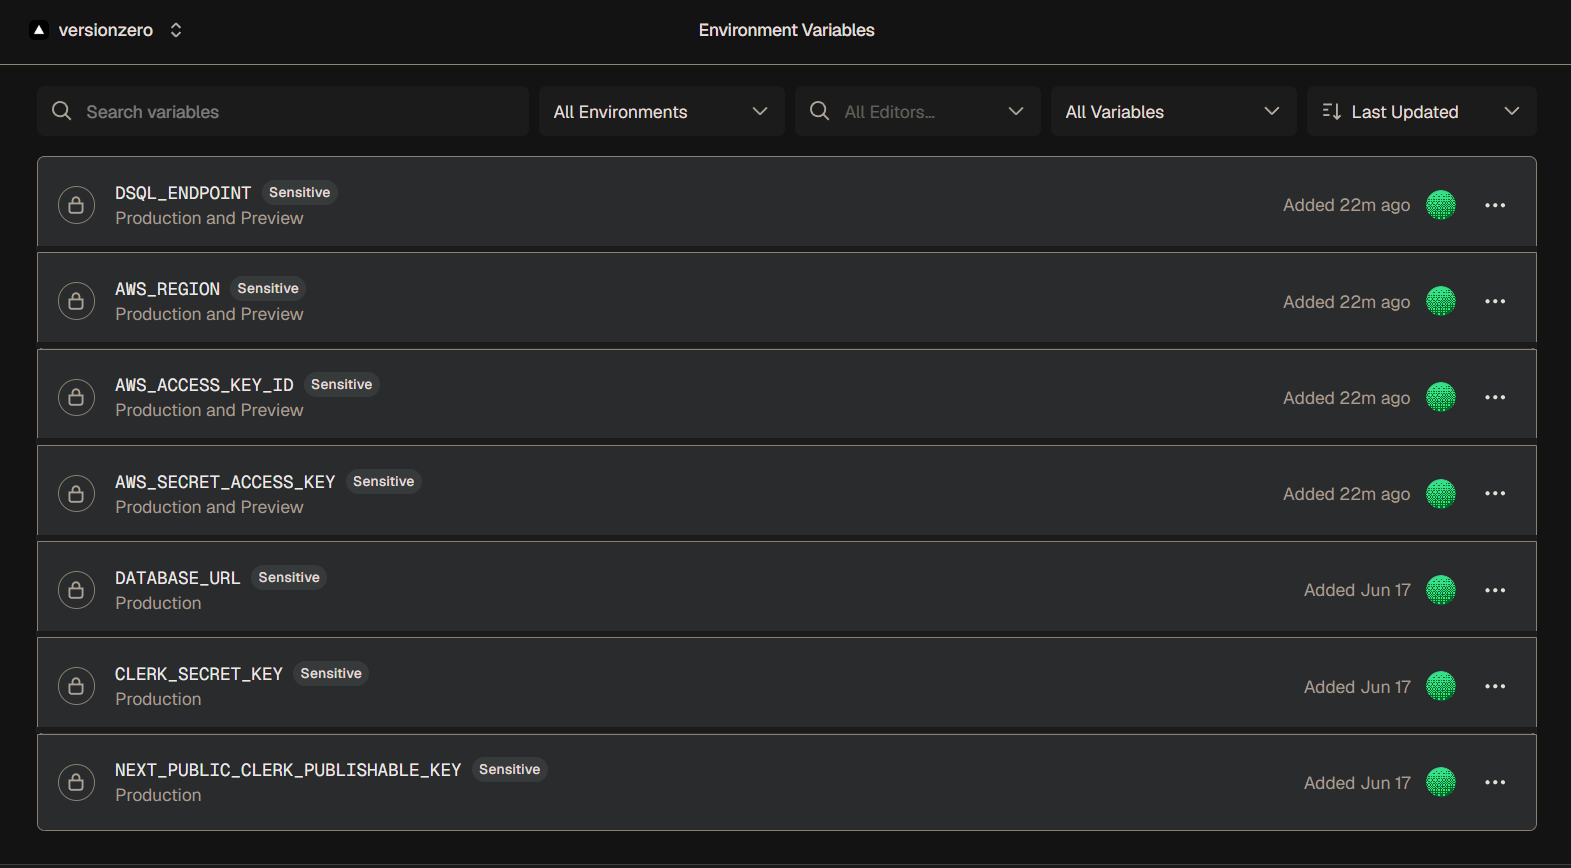This screenshot has height=868, width=1571.
Task: Click the lock icon for NEXT_PUBLIC_CLERK_PUBLISHABLE_KEY
Action: [x=76, y=782]
